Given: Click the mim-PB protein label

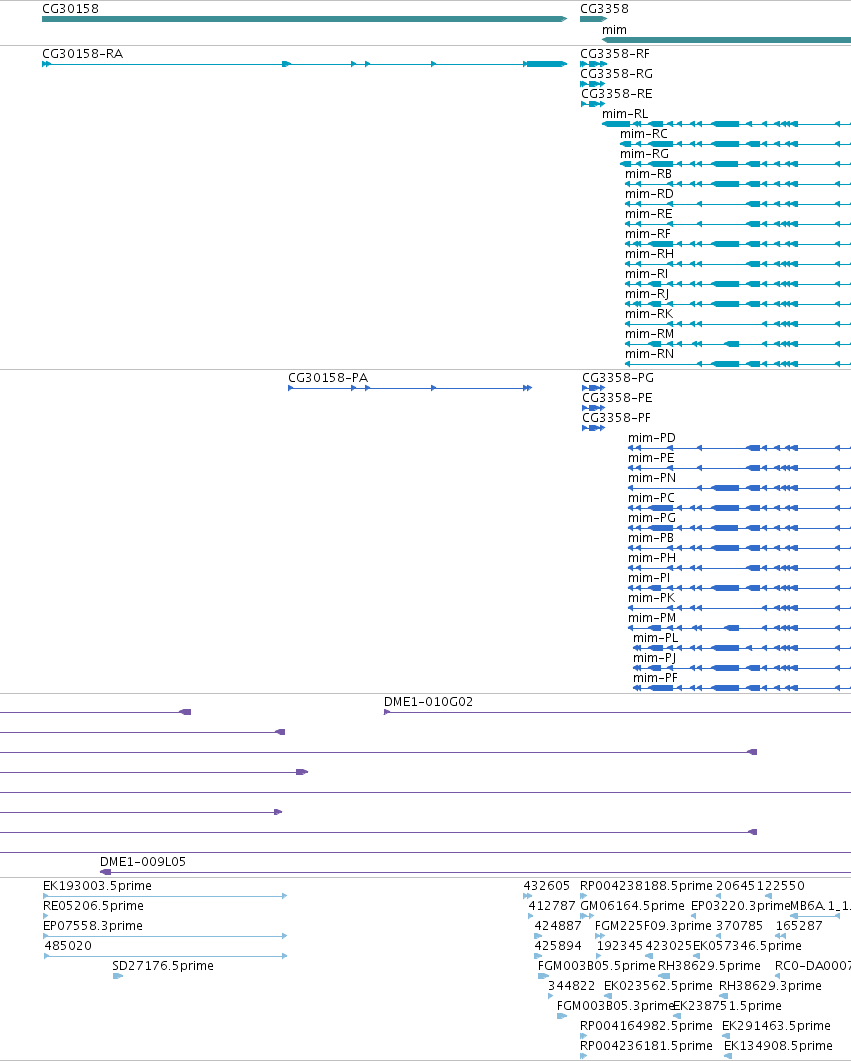Looking at the screenshot, I should pyautogui.click(x=651, y=538).
